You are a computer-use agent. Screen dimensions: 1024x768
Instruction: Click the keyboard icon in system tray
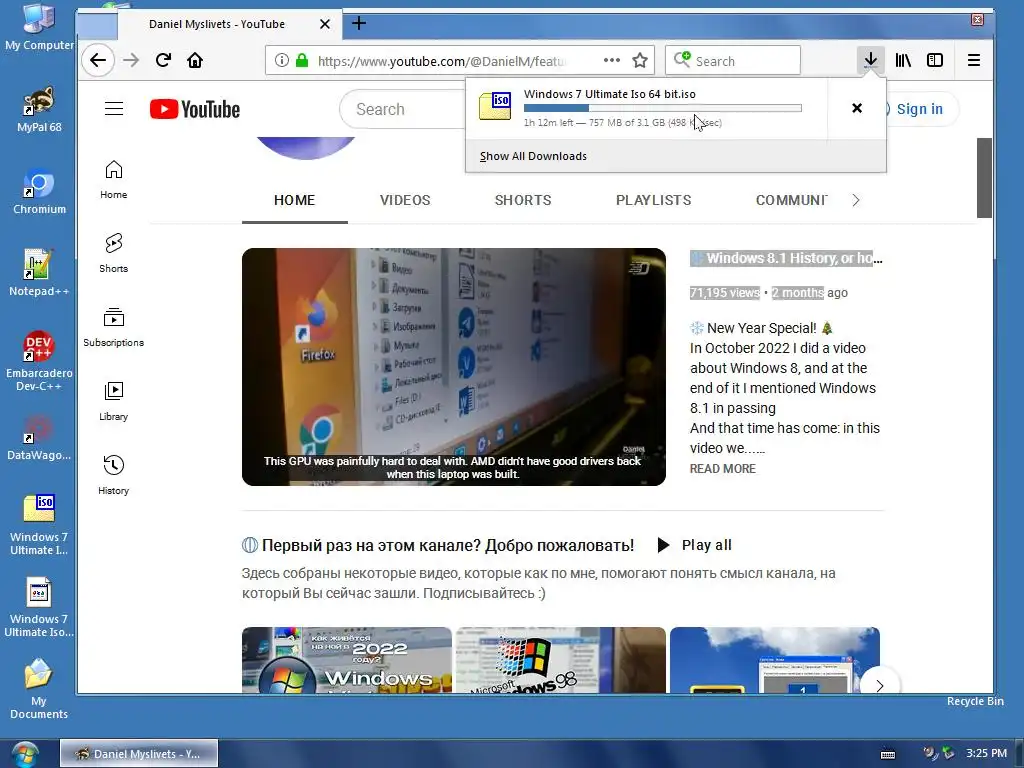(888, 754)
